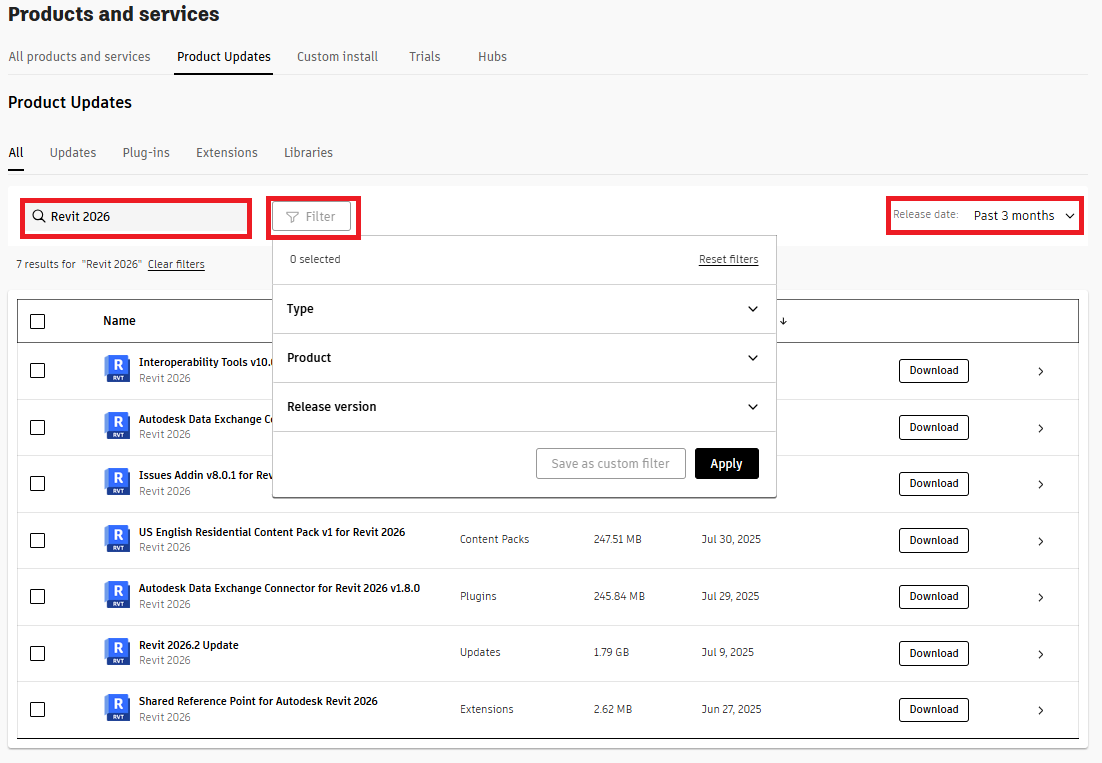Click the Revit icon for US English Residential Content Pack
Viewport: 1102px width, 763px height.
117,538
